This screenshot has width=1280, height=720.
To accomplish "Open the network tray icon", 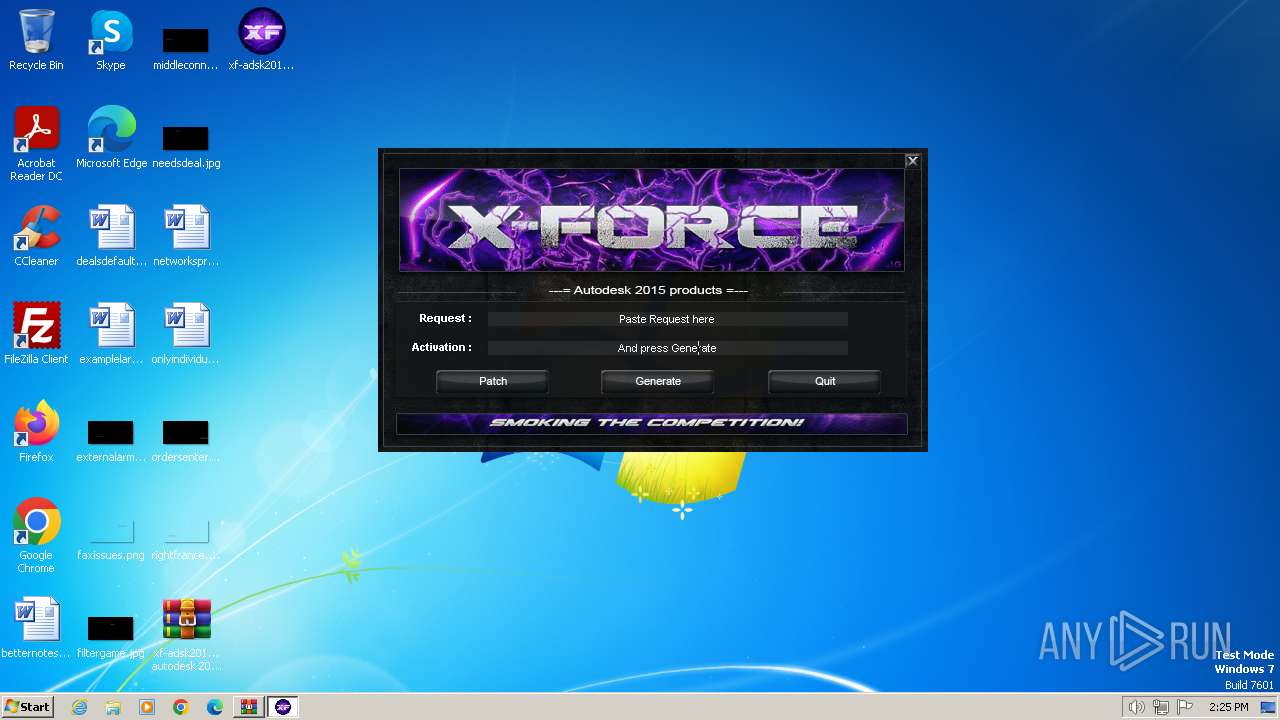I will [1161, 707].
